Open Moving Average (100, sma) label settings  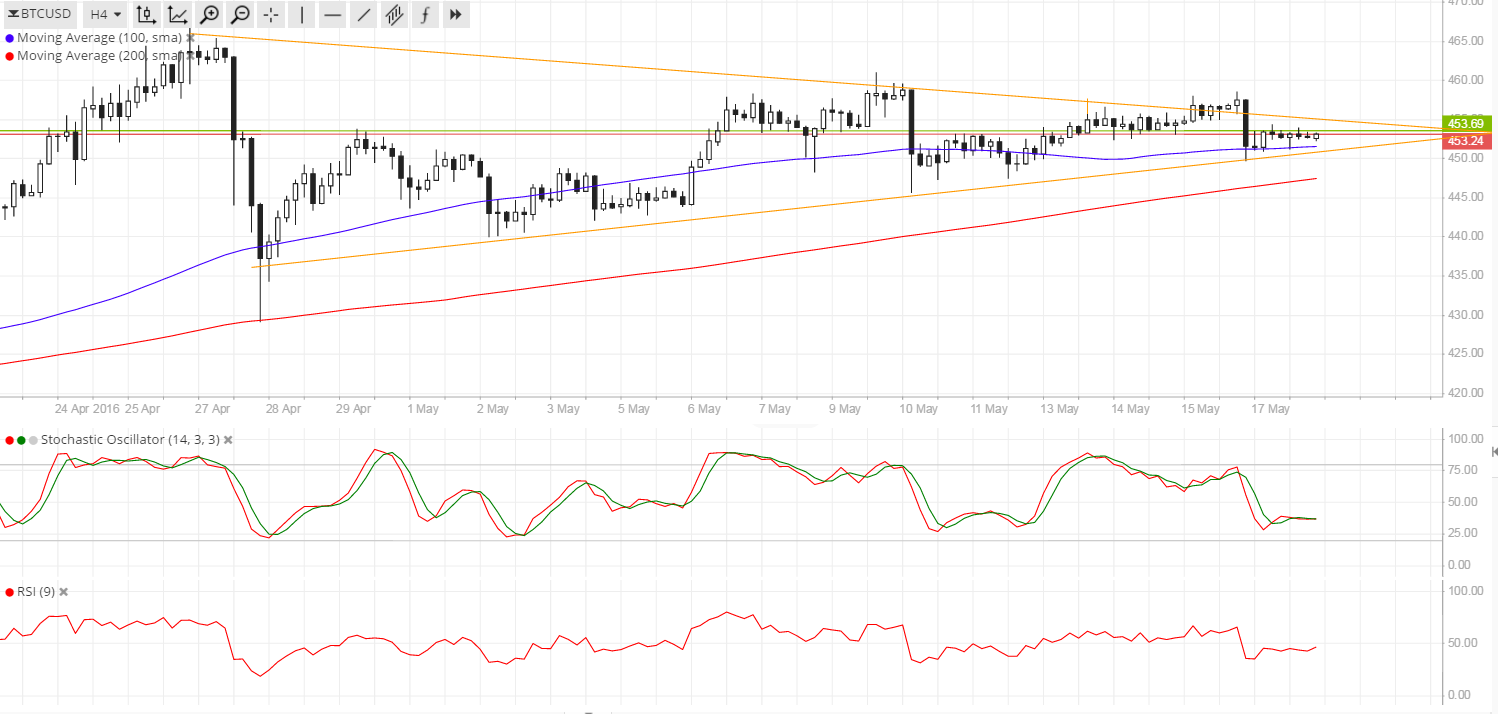coord(99,38)
